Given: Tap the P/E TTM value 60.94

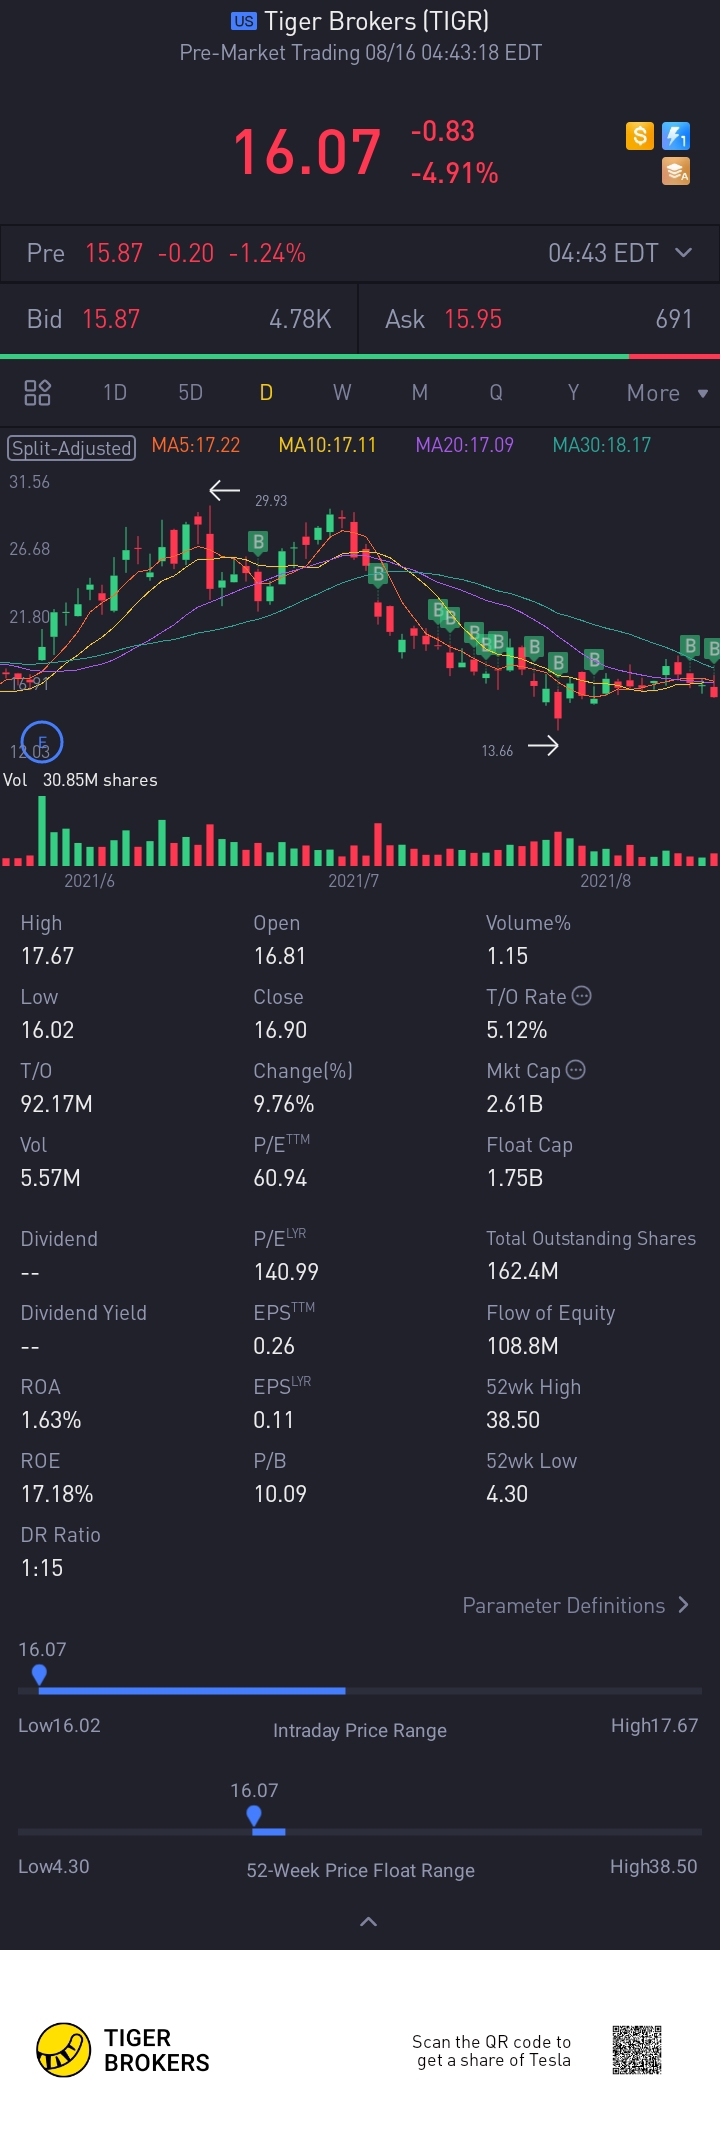Looking at the screenshot, I should pos(280,1178).
